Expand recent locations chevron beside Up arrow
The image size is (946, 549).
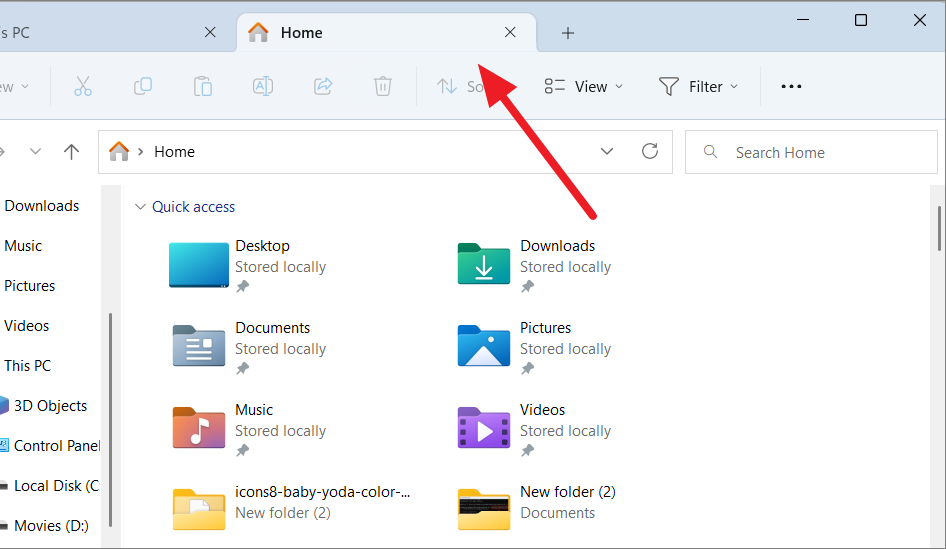click(36, 151)
